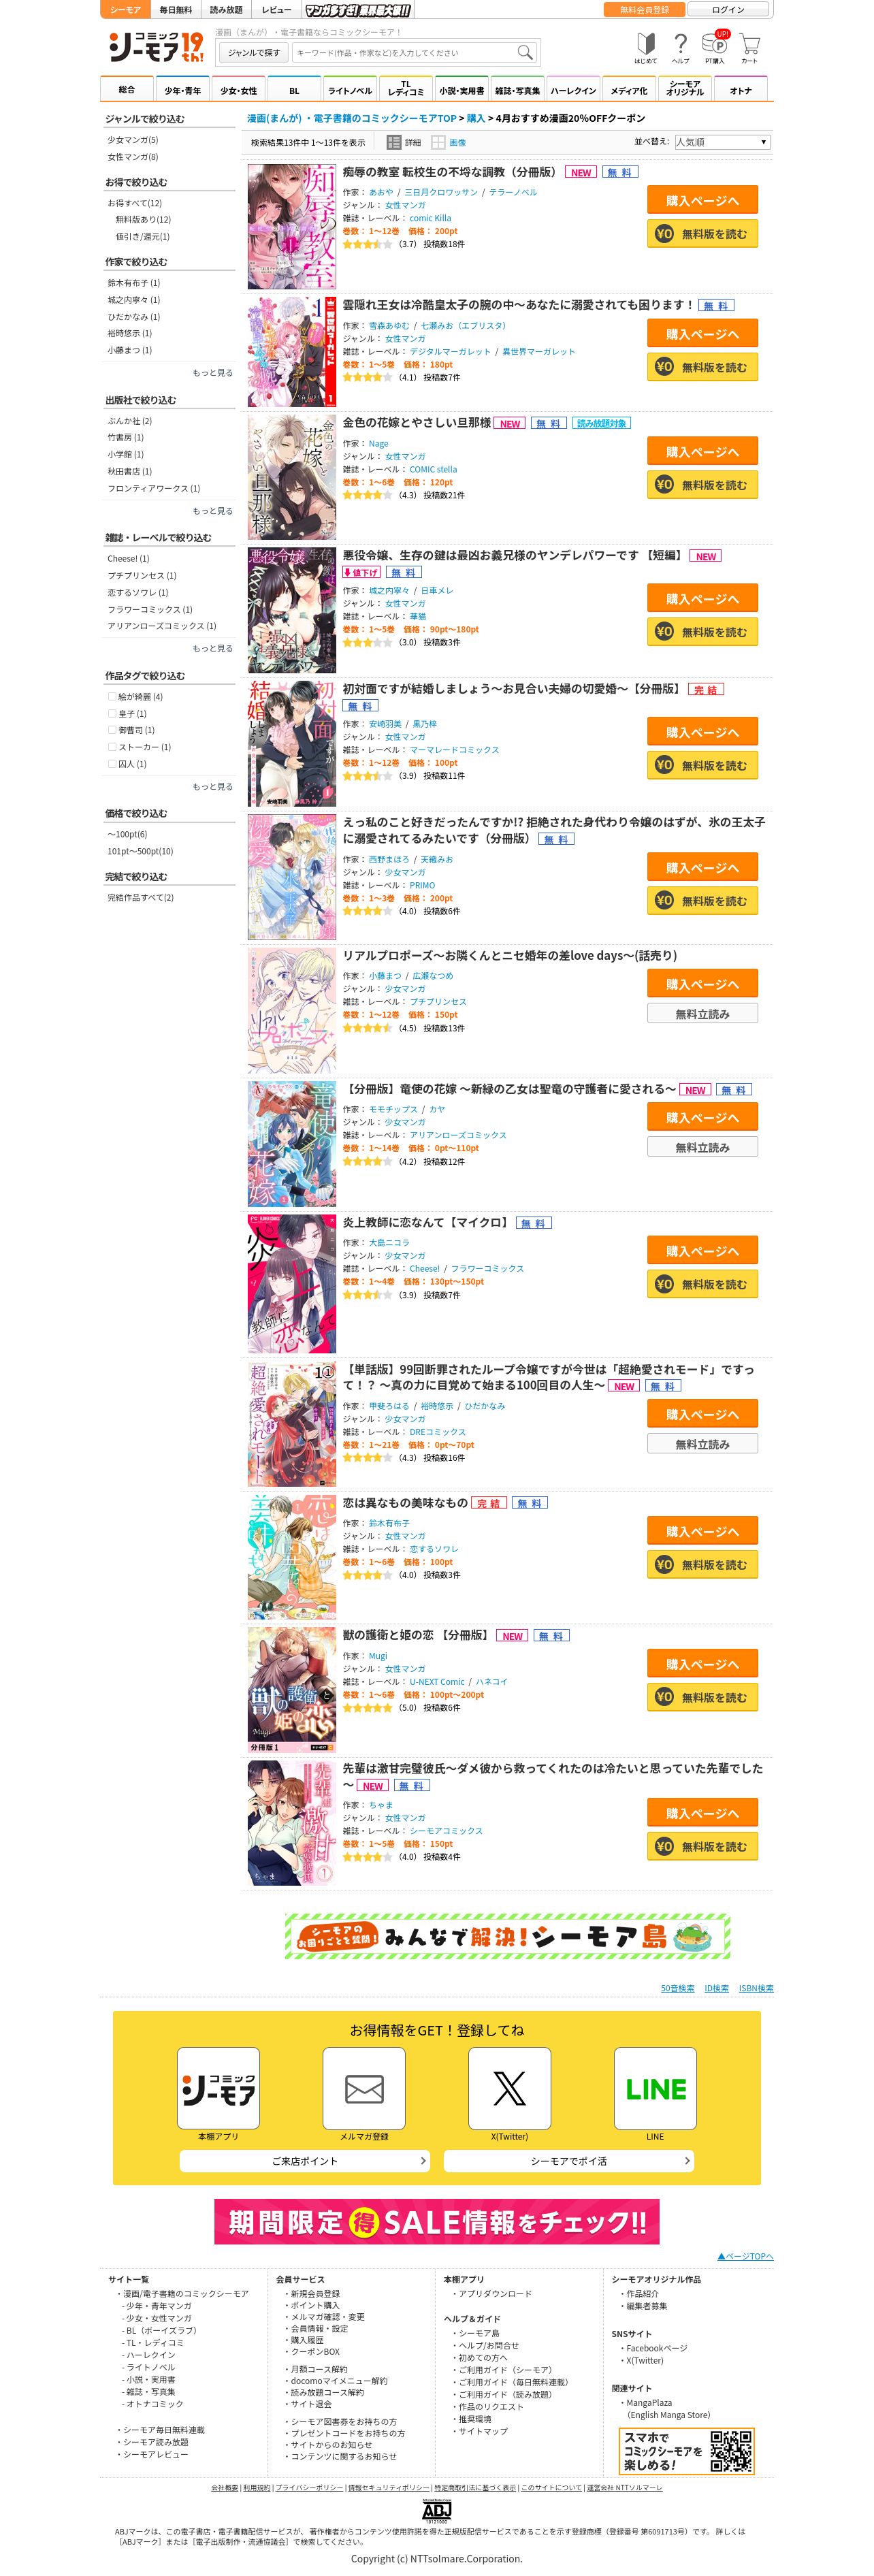Click 購入ページへ for 痴辱の教室
Screen dimensions: 874x2576
click(x=702, y=201)
